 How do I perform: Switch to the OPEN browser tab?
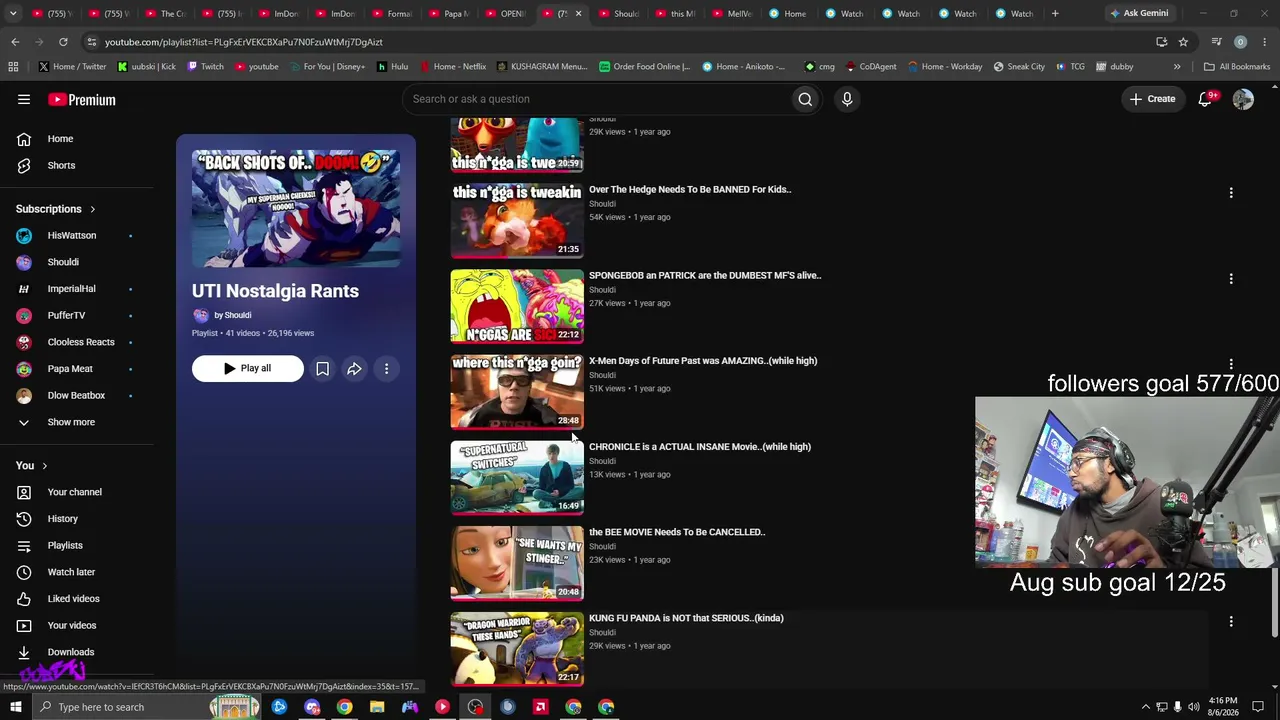(506, 14)
